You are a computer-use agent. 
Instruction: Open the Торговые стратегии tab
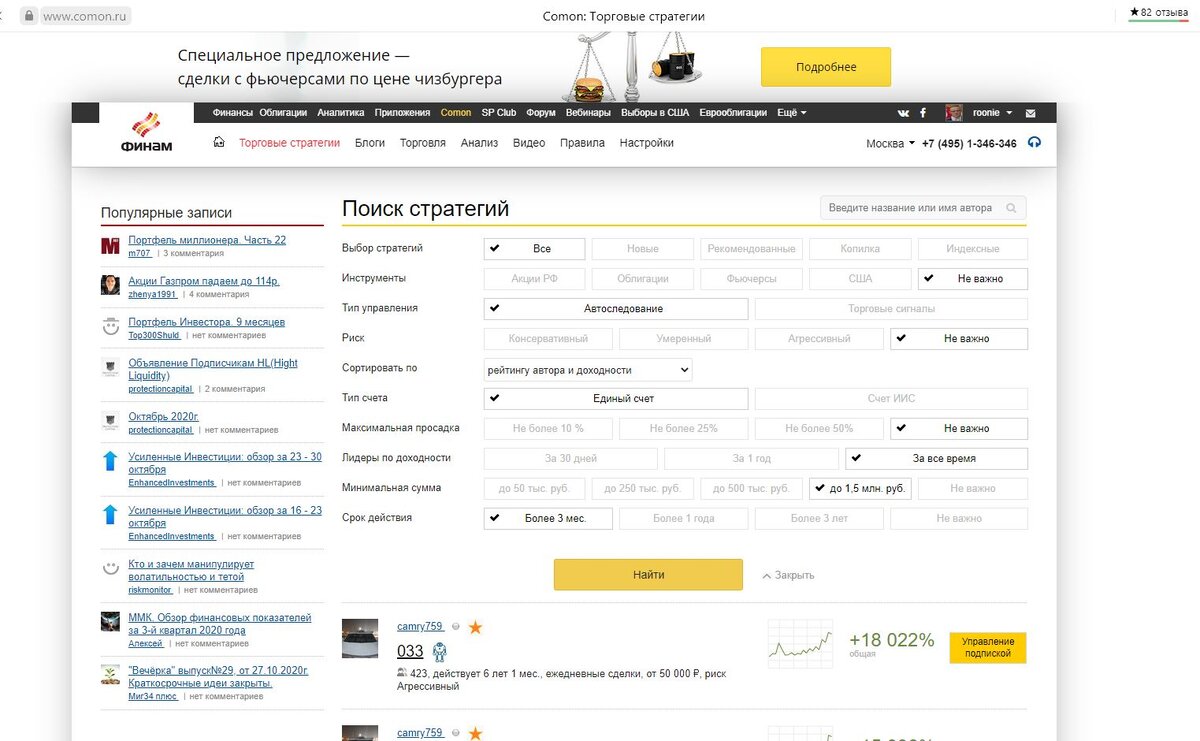pyautogui.click(x=290, y=143)
